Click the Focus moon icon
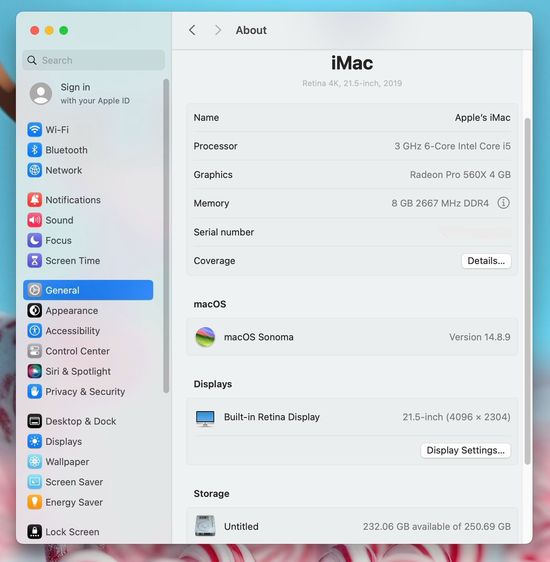 pos(34,240)
